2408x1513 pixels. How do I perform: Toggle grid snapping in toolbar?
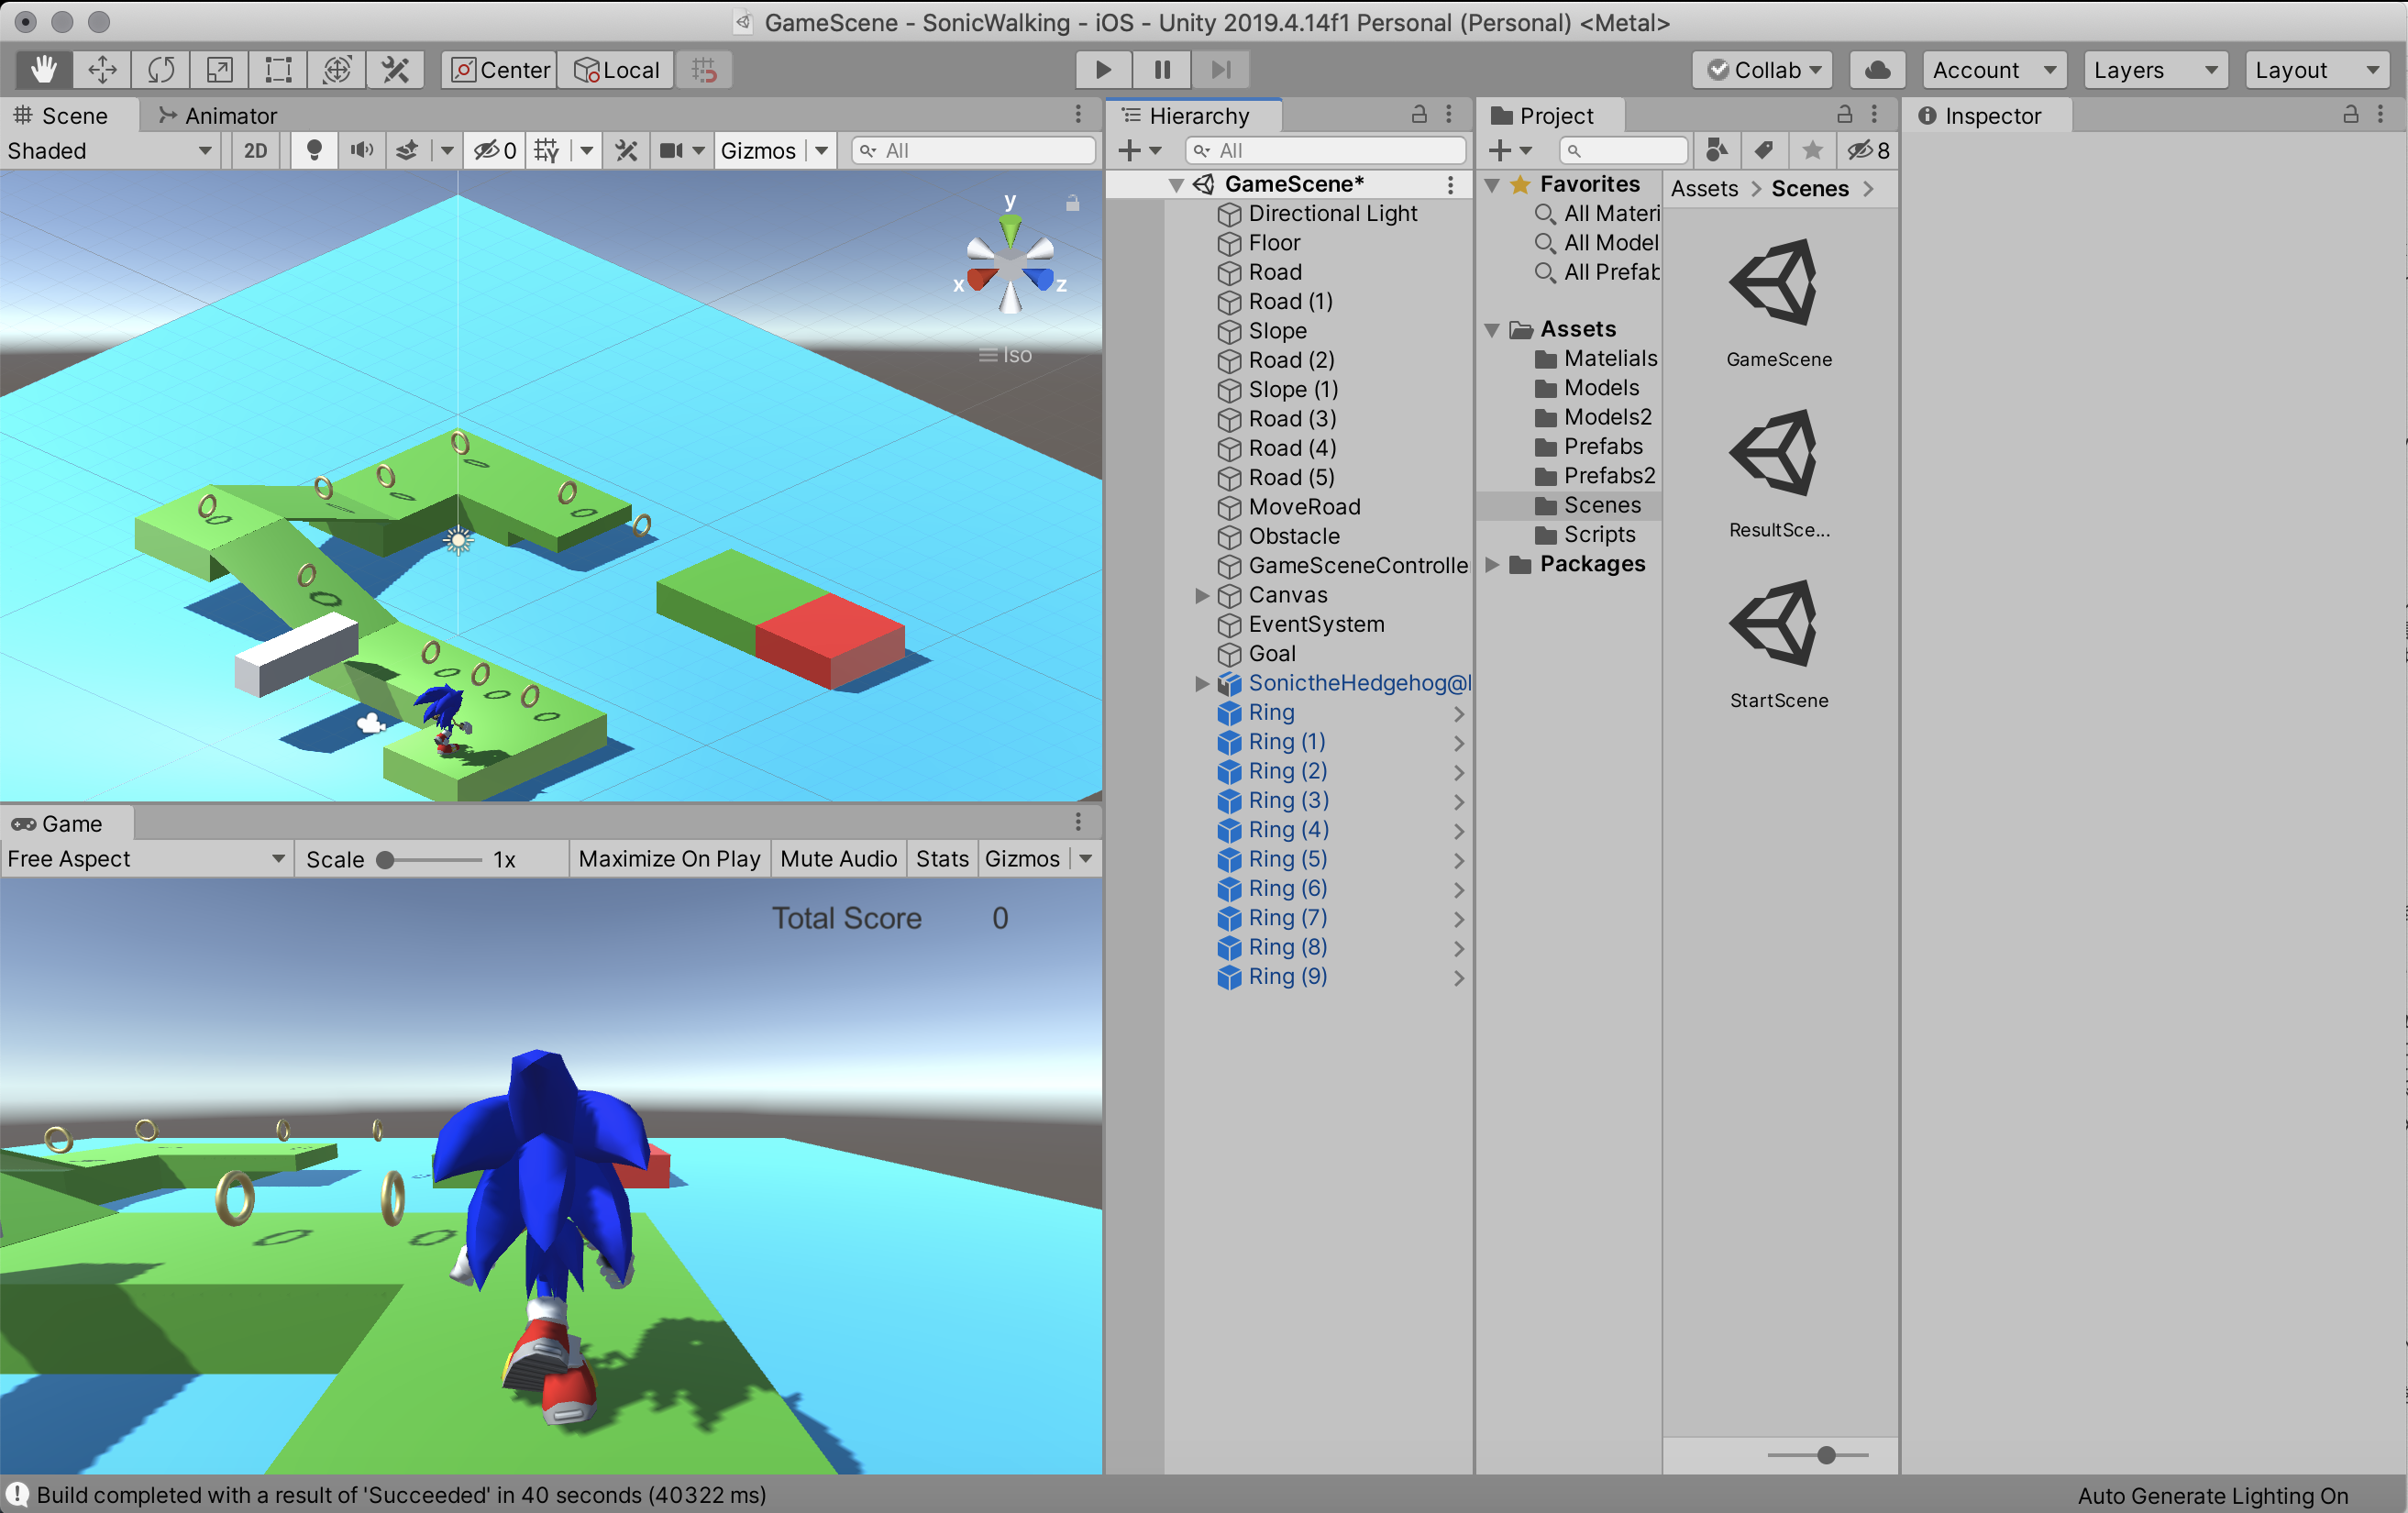coord(704,70)
